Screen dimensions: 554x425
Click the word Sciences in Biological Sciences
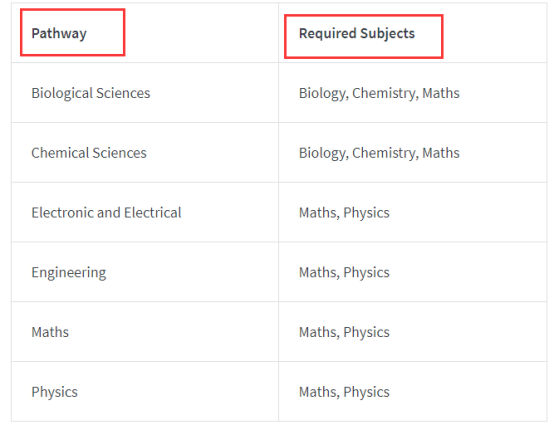[123, 93]
